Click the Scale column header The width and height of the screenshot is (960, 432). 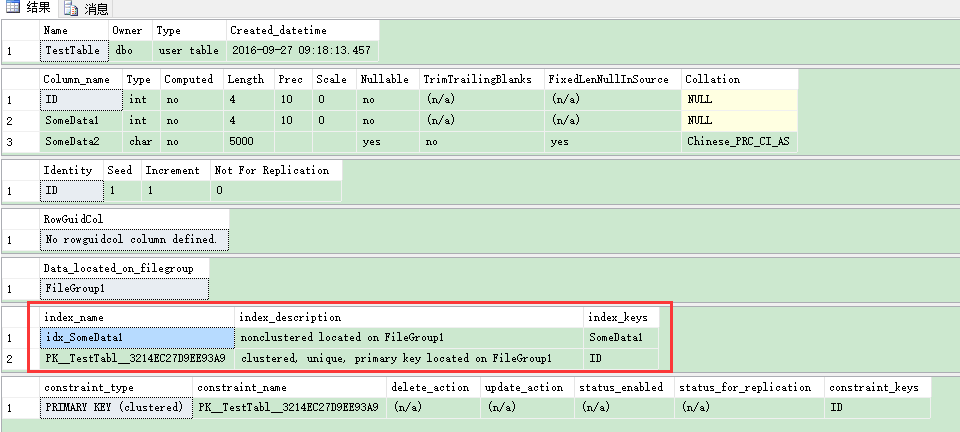tap(334, 80)
